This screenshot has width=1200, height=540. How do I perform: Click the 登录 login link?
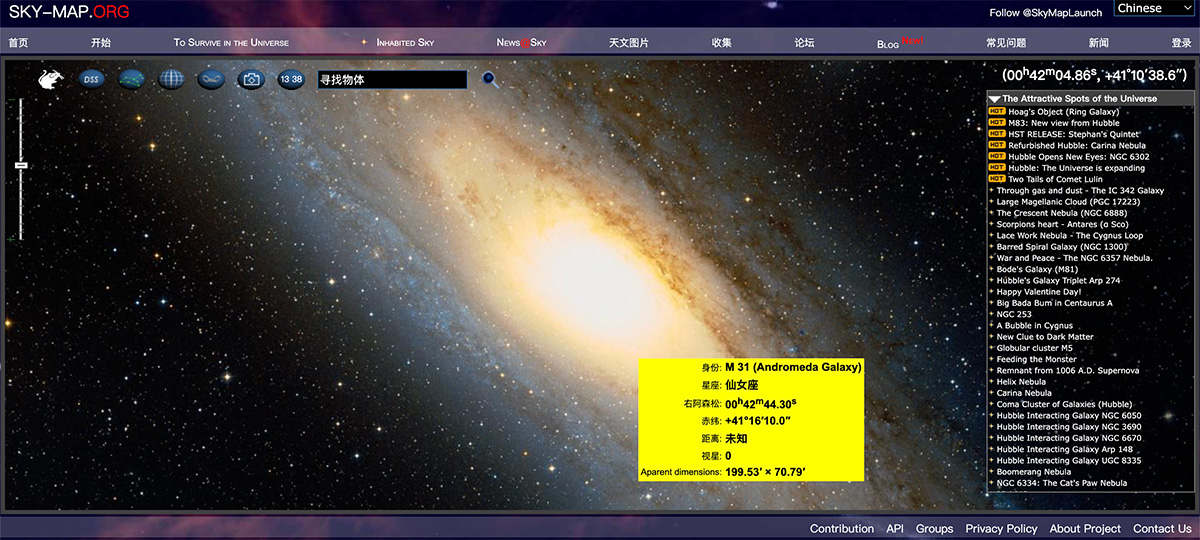point(1181,43)
